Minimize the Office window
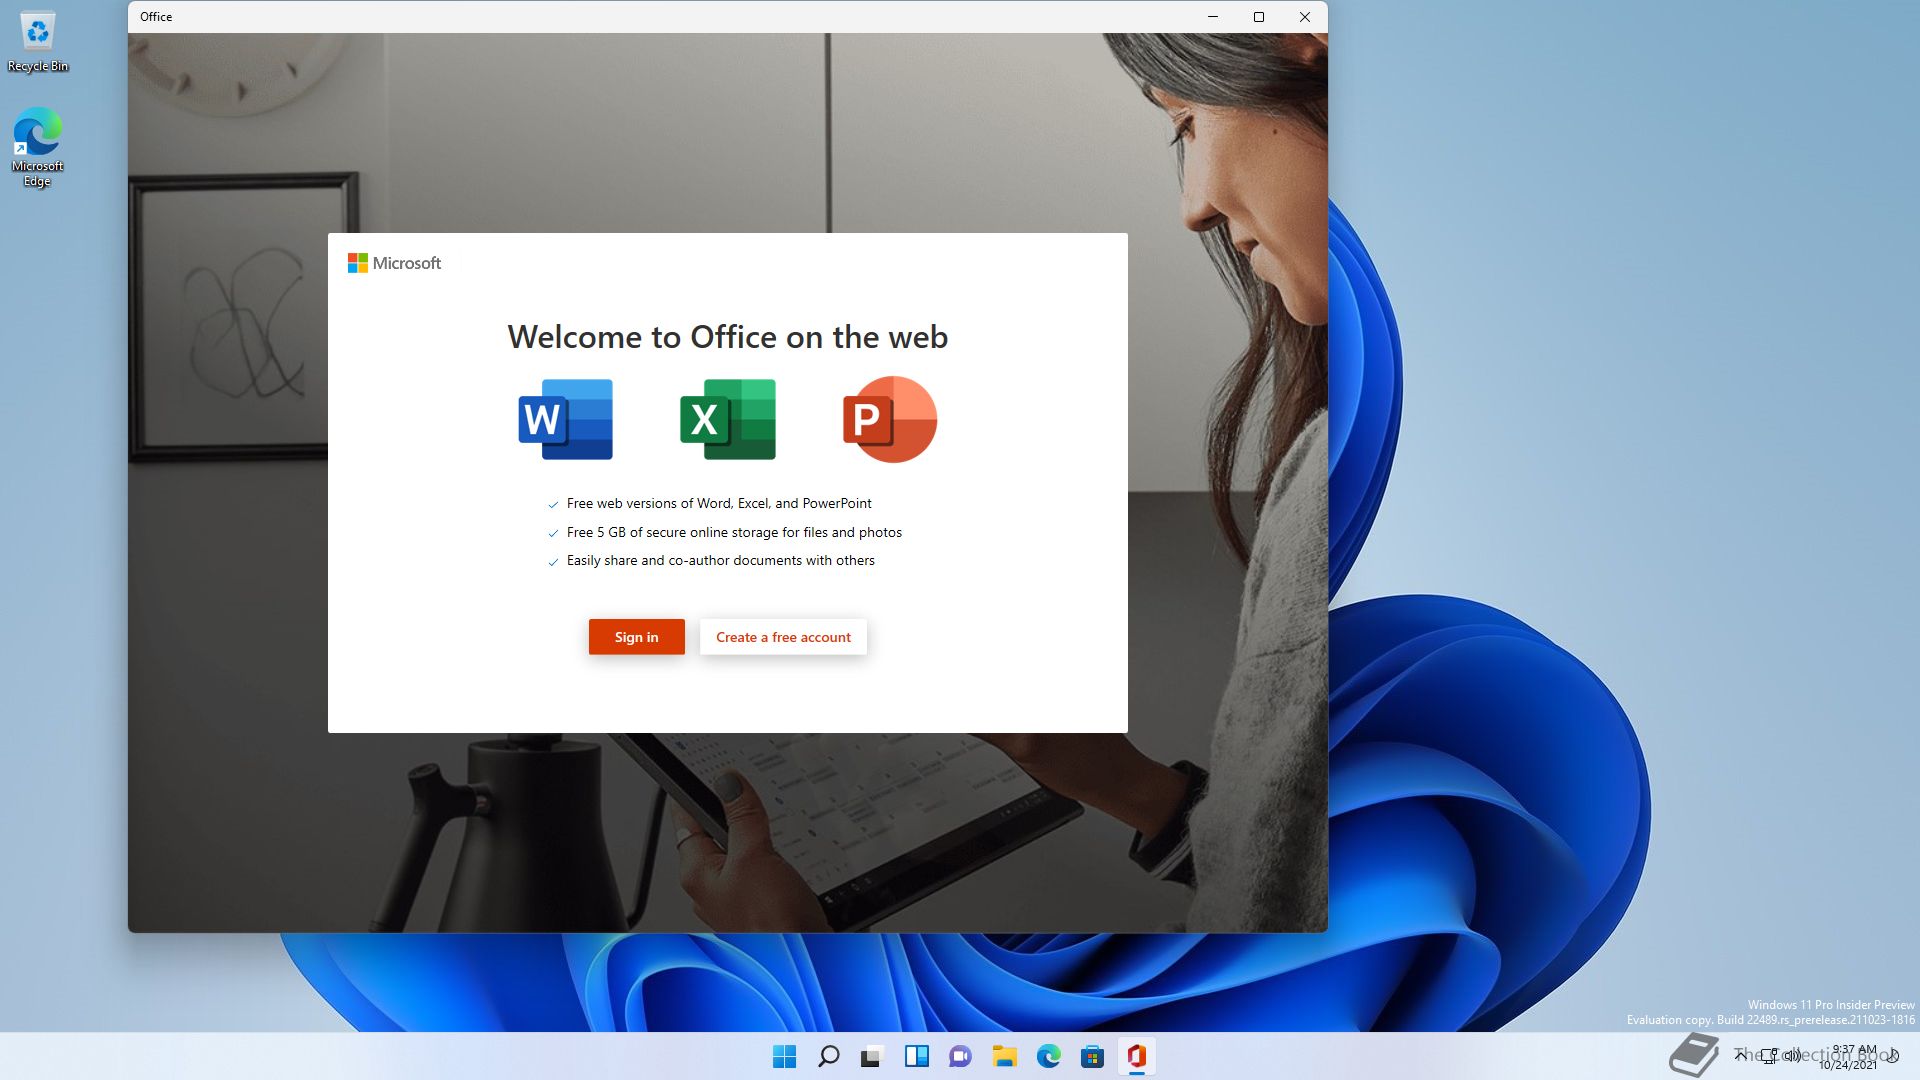The height and width of the screenshot is (1080, 1920). pyautogui.click(x=1213, y=17)
